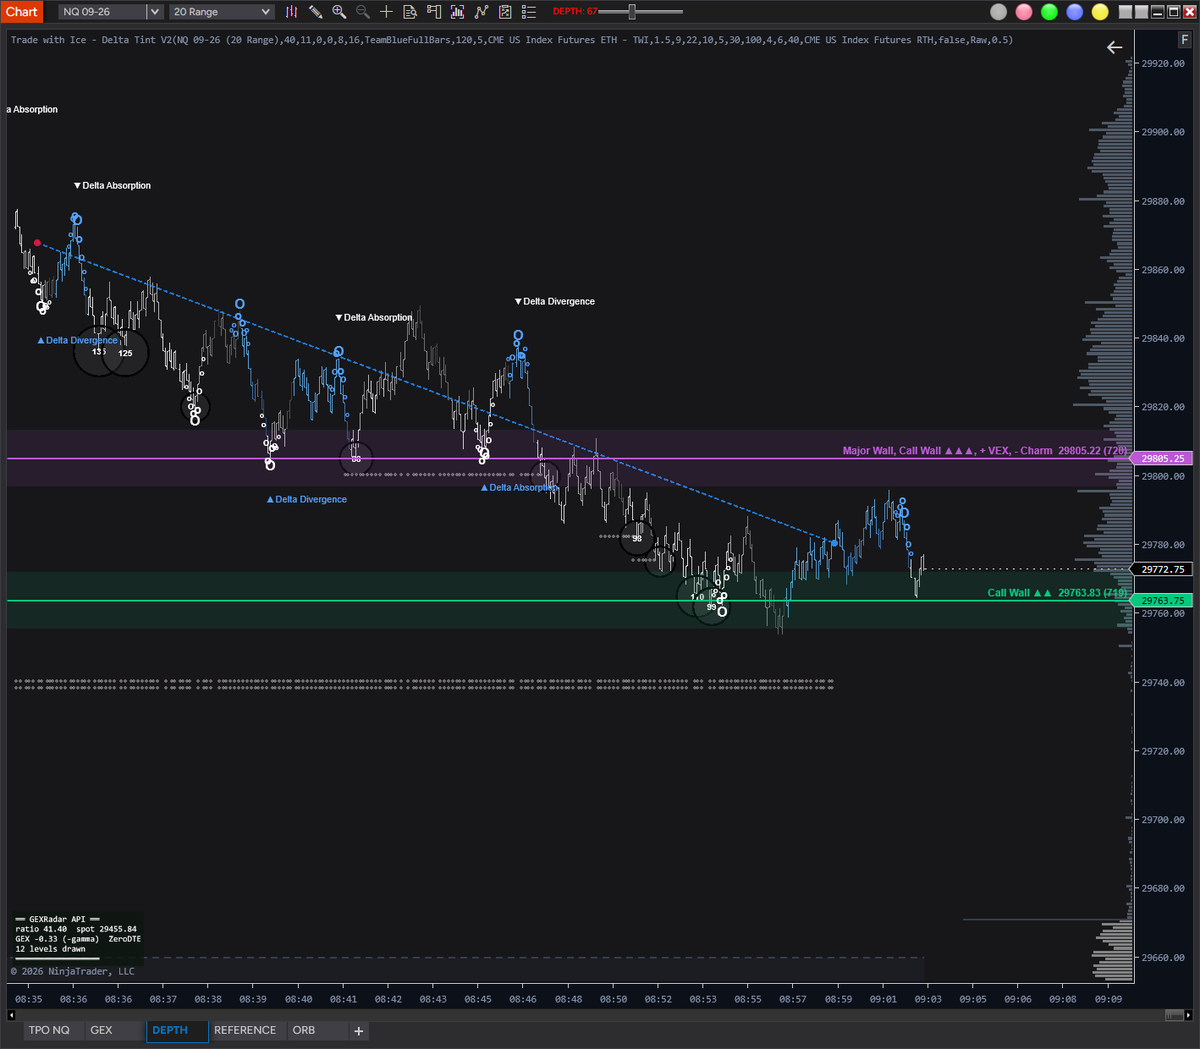Move the DEPTH slider handle

[x=632, y=12]
